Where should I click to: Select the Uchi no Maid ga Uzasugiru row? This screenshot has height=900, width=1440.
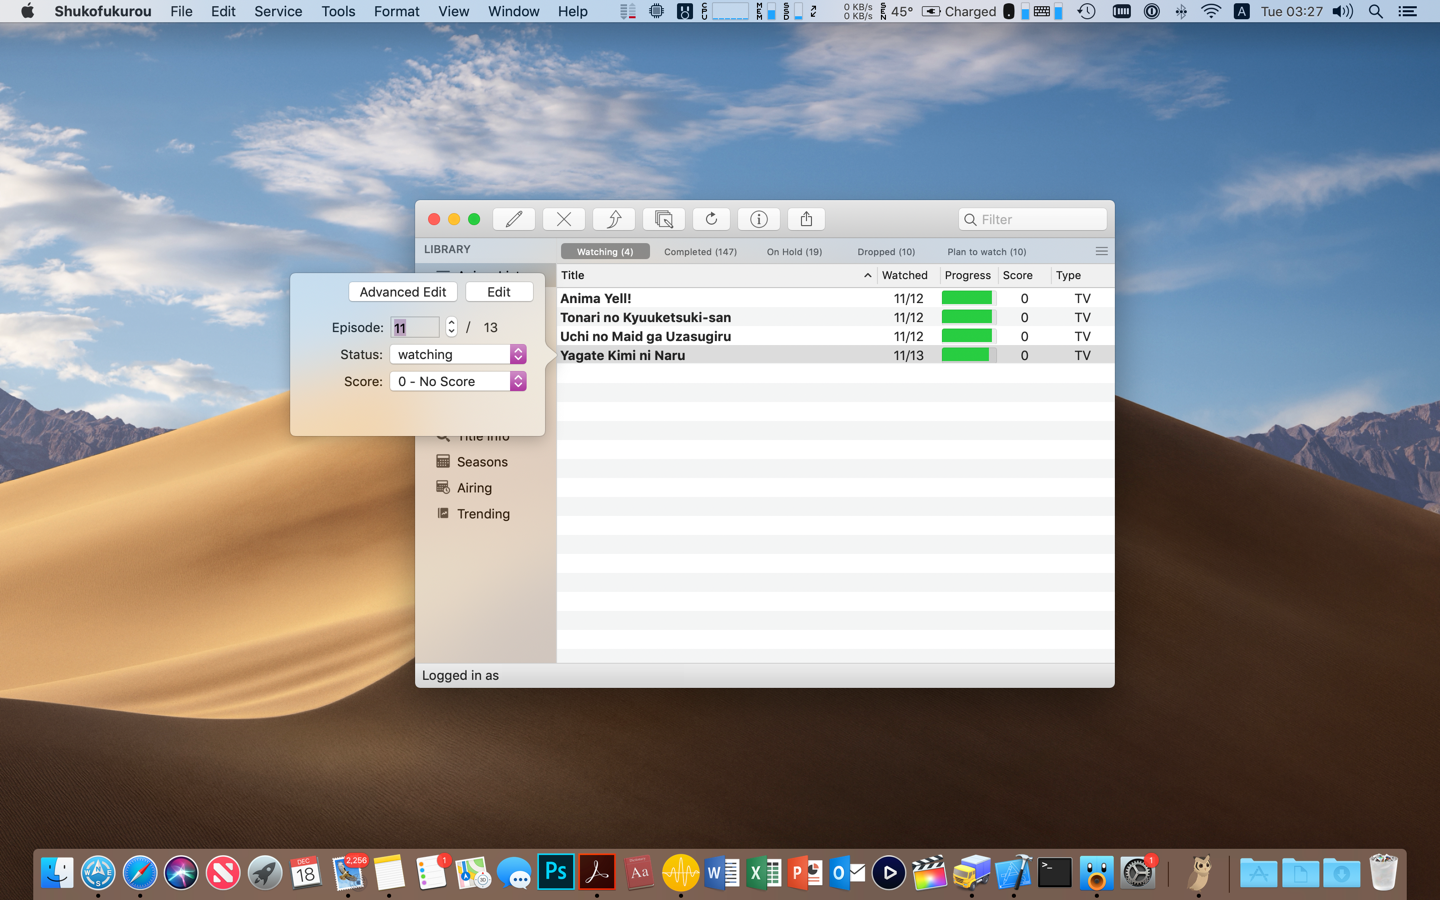[835, 336]
